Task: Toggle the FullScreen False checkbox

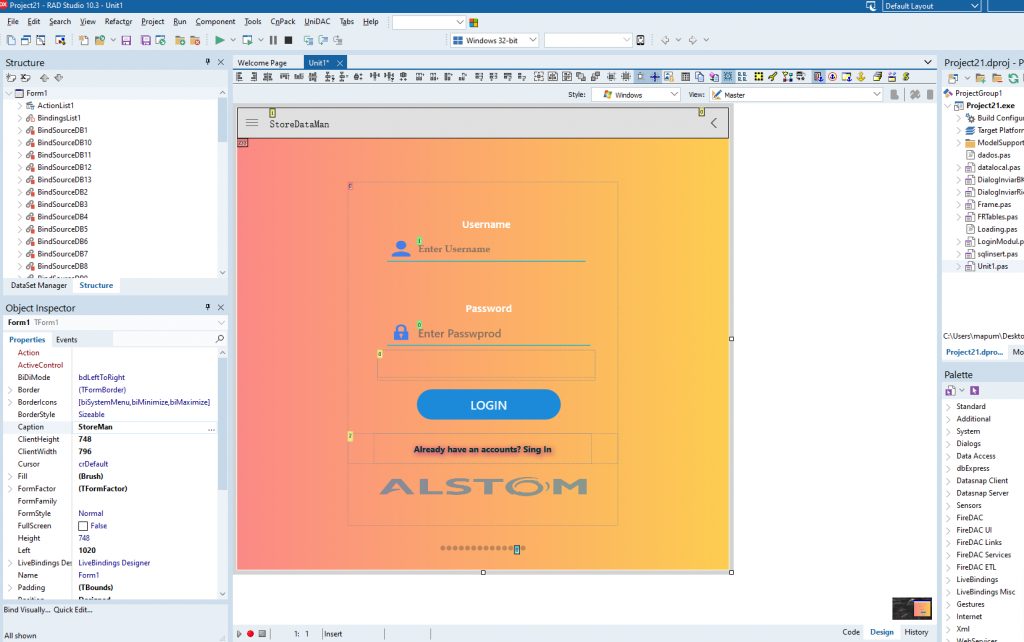Action: coord(83,526)
